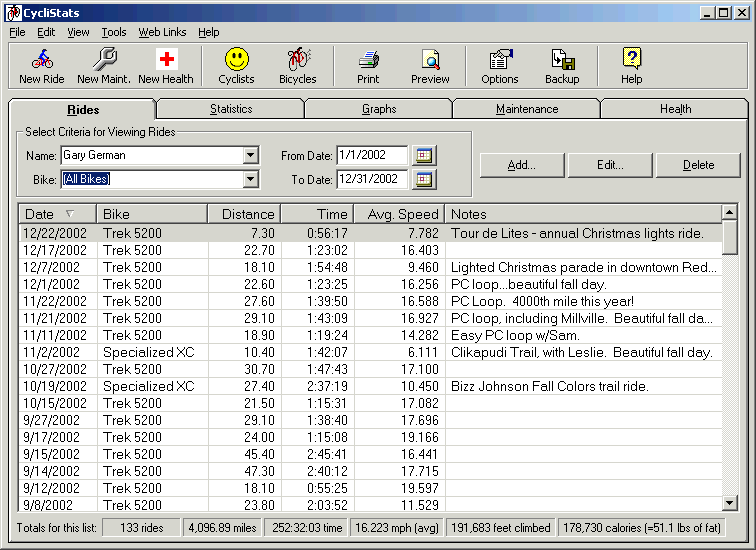
Task: Switch to the Graphs tab
Action: 379,109
